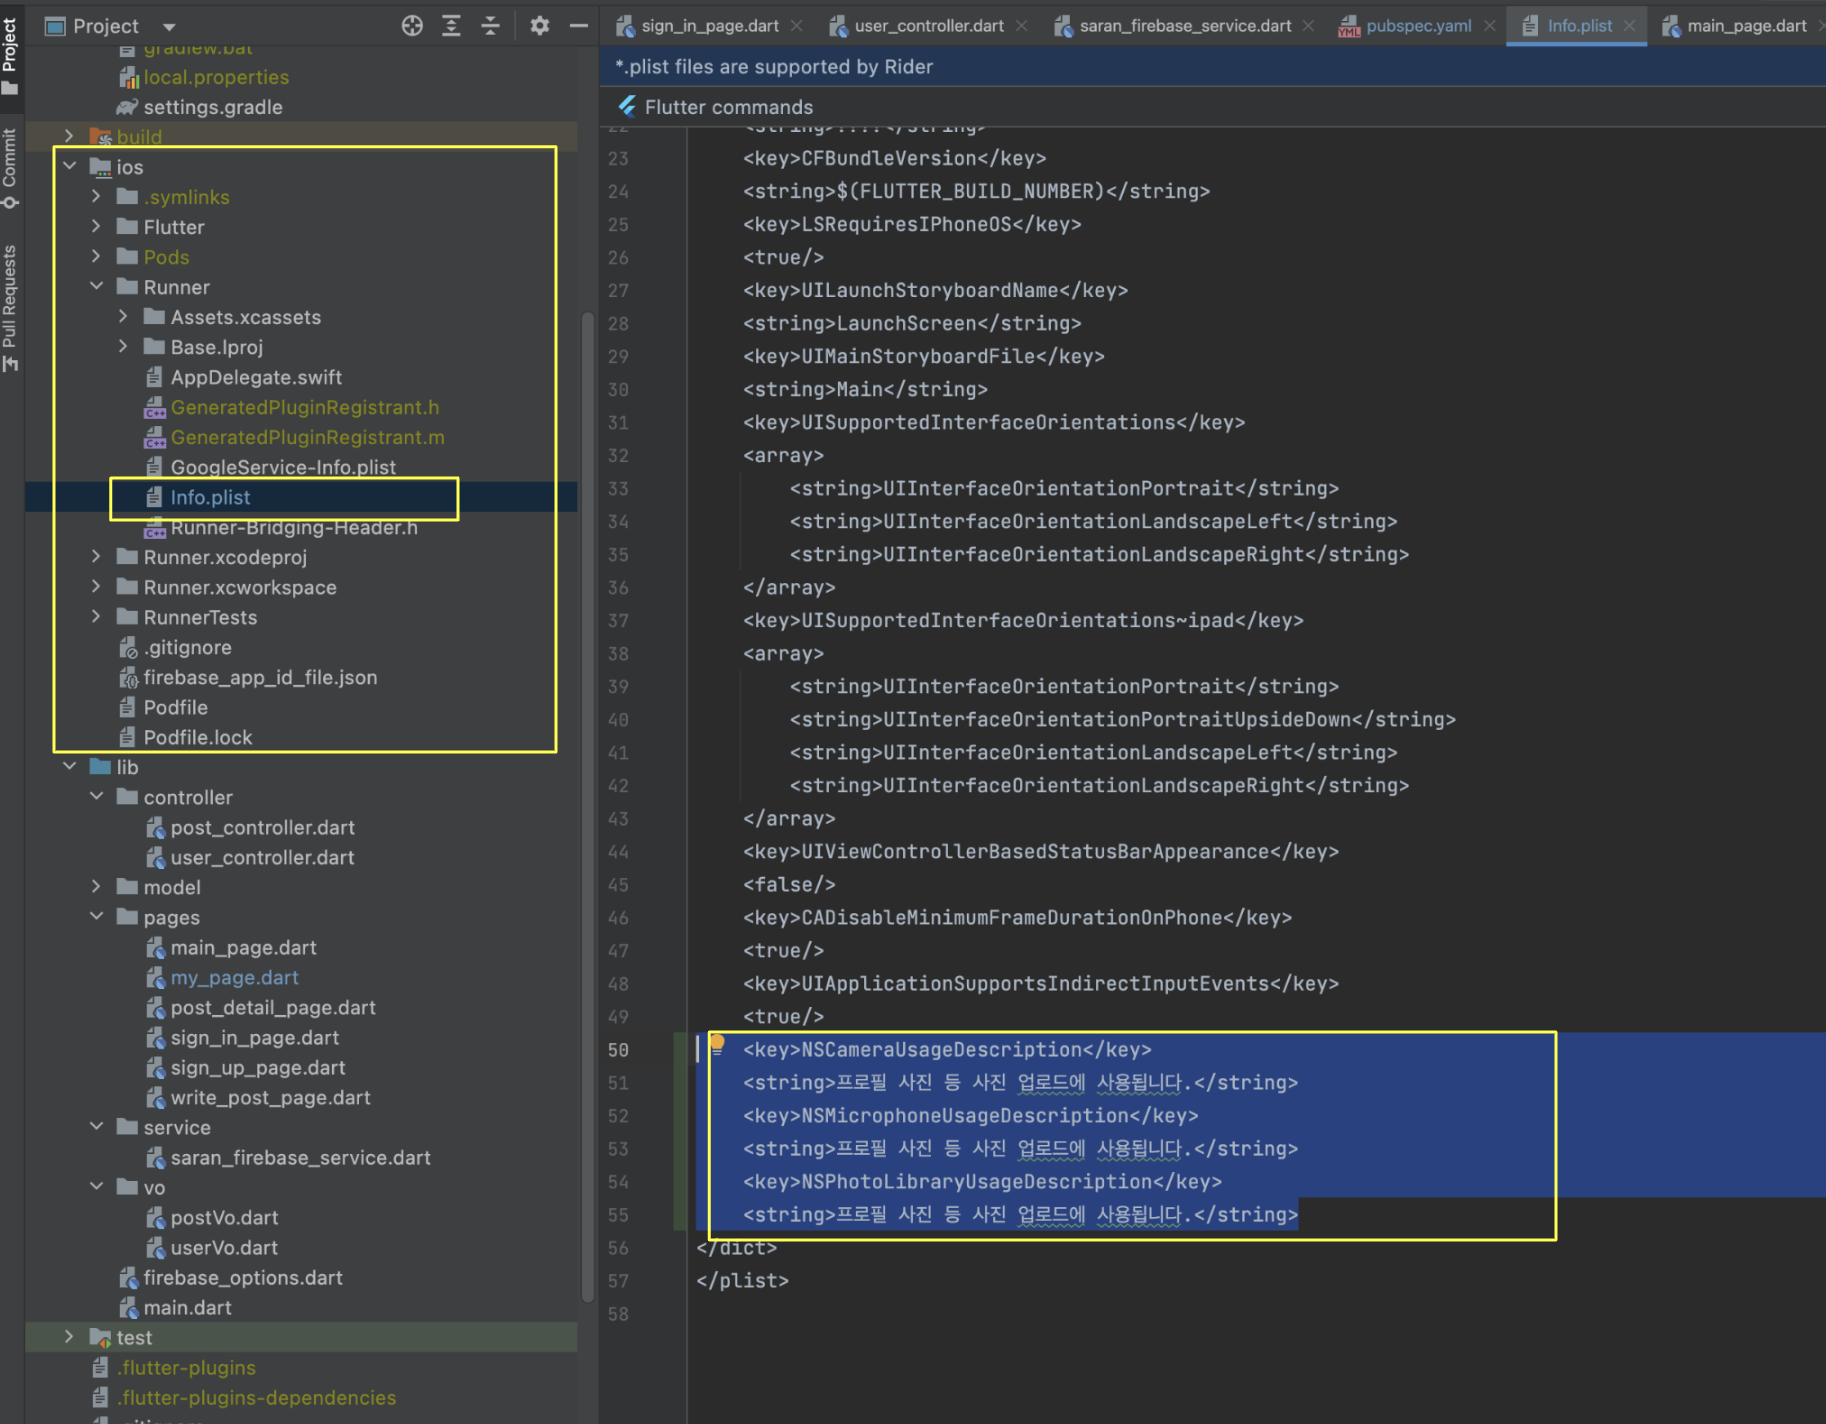Hide the Project panel with minus icon
The image size is (1826, 1424).
(578, 26)
